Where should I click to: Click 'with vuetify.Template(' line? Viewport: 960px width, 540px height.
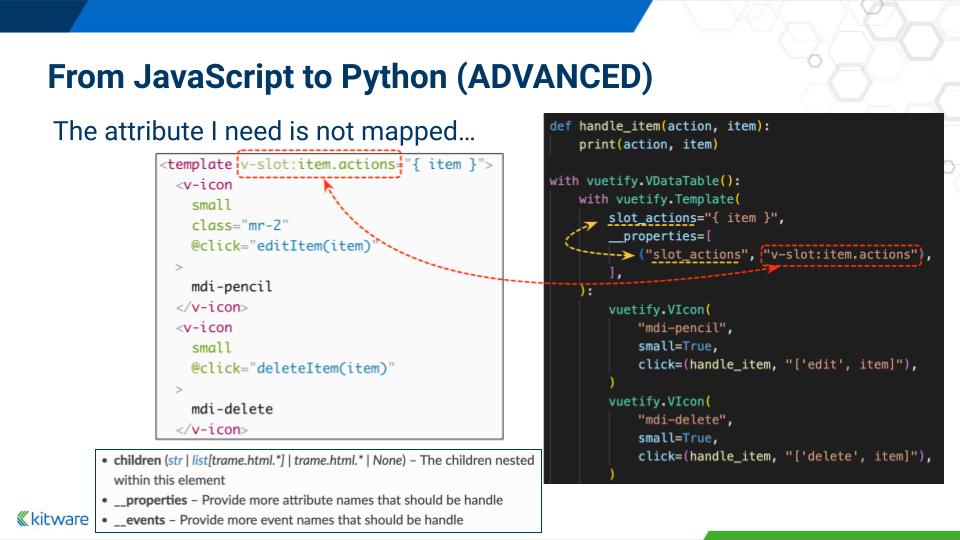tap(659, 199)
